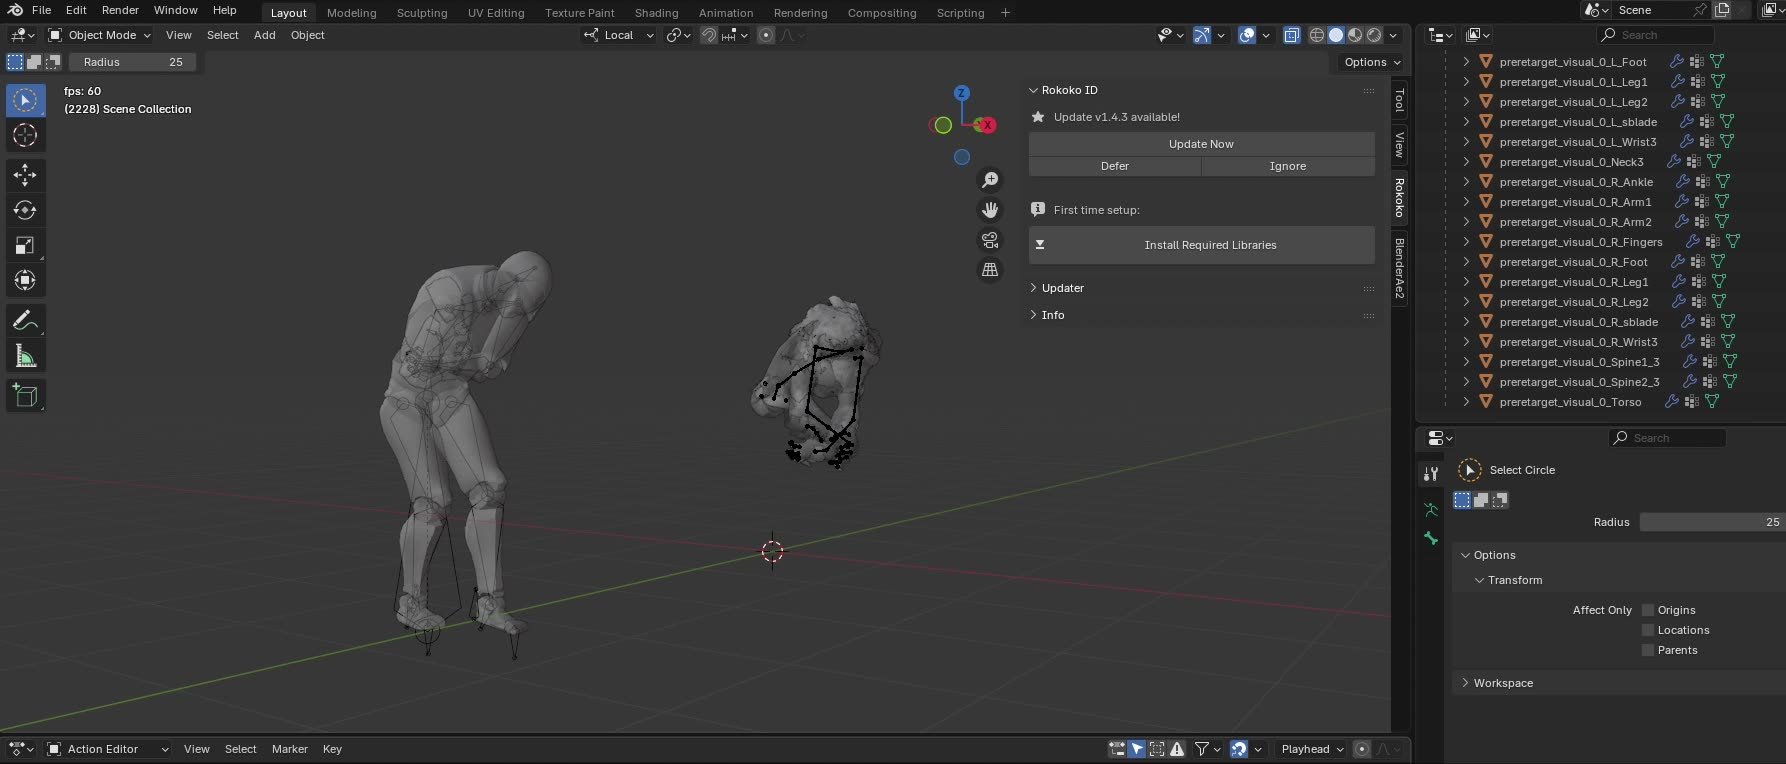Switch to orthographic grid view

[990, 270]
